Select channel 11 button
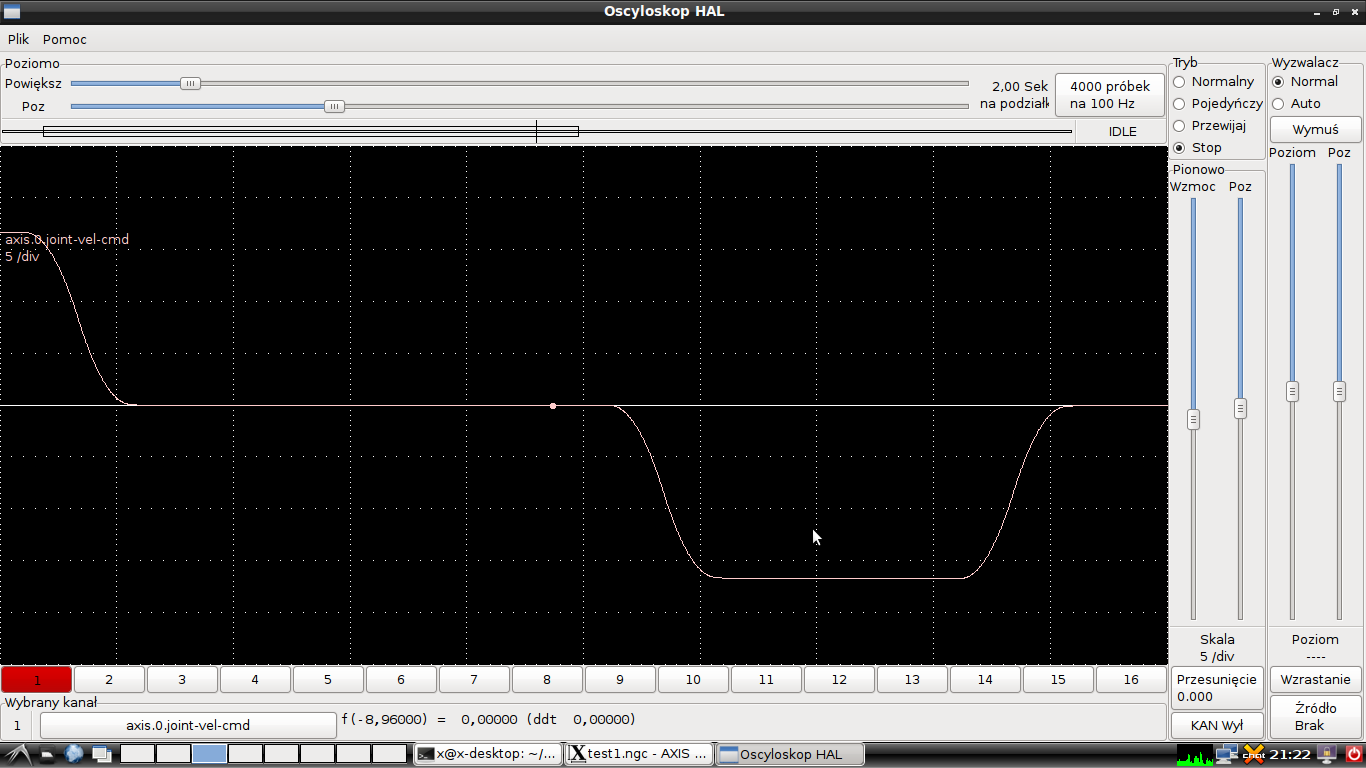Screen dimensions: 1366x768 coord(766,679)
